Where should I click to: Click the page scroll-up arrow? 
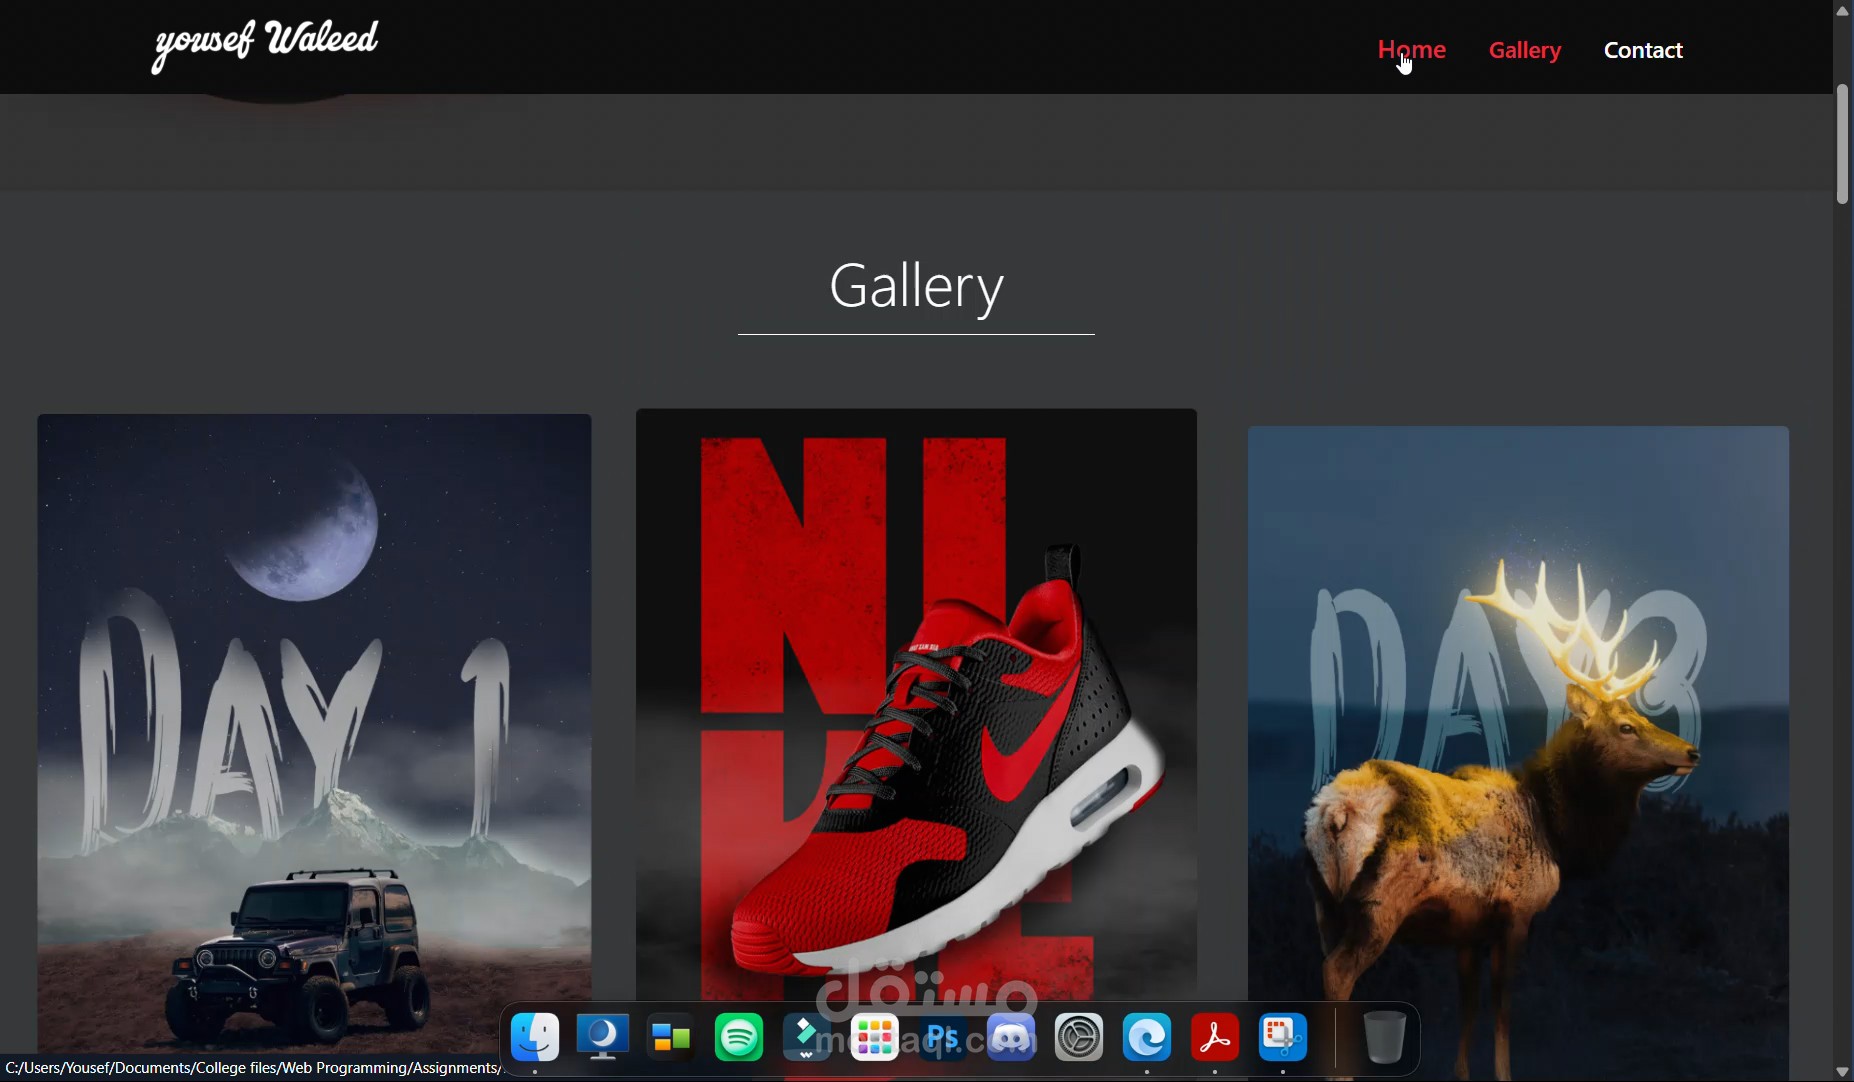click(x=1843, y=10)
